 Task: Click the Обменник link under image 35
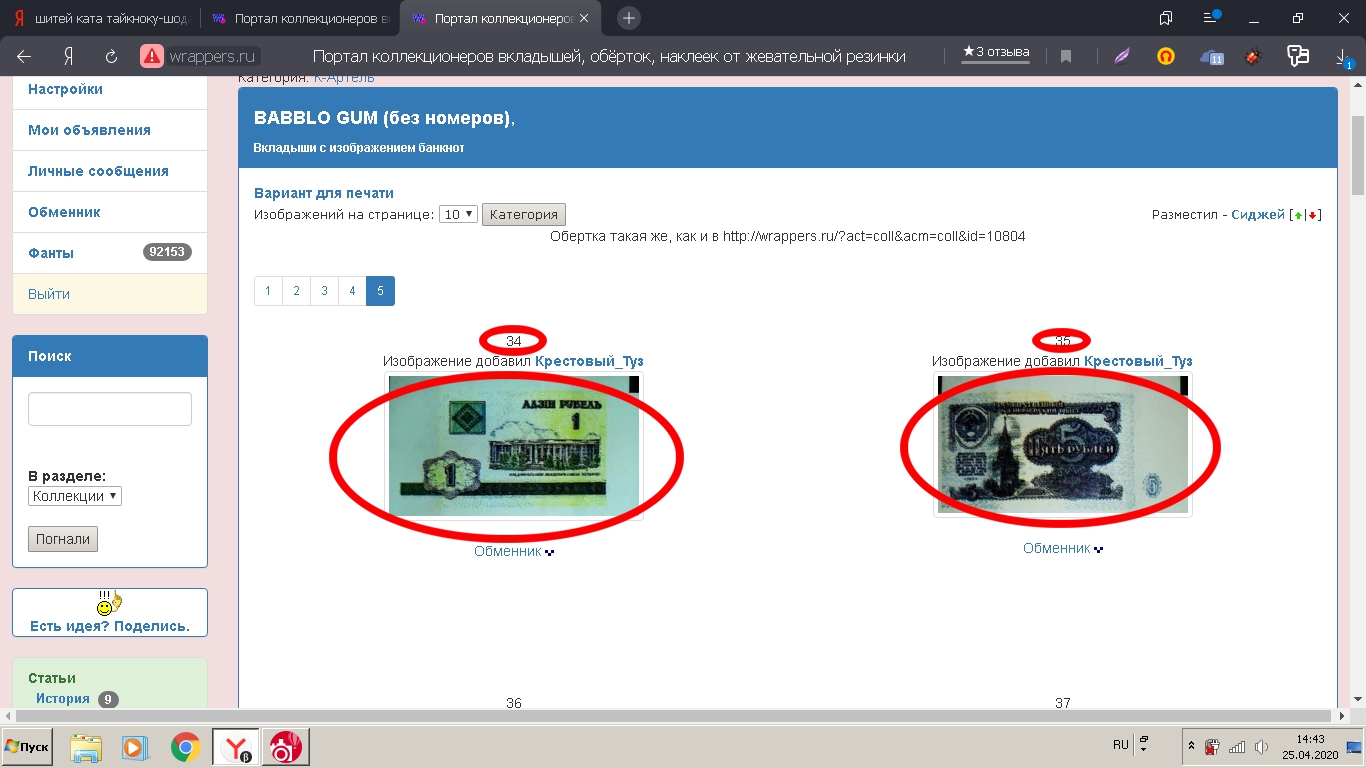tap(1056, 548)
